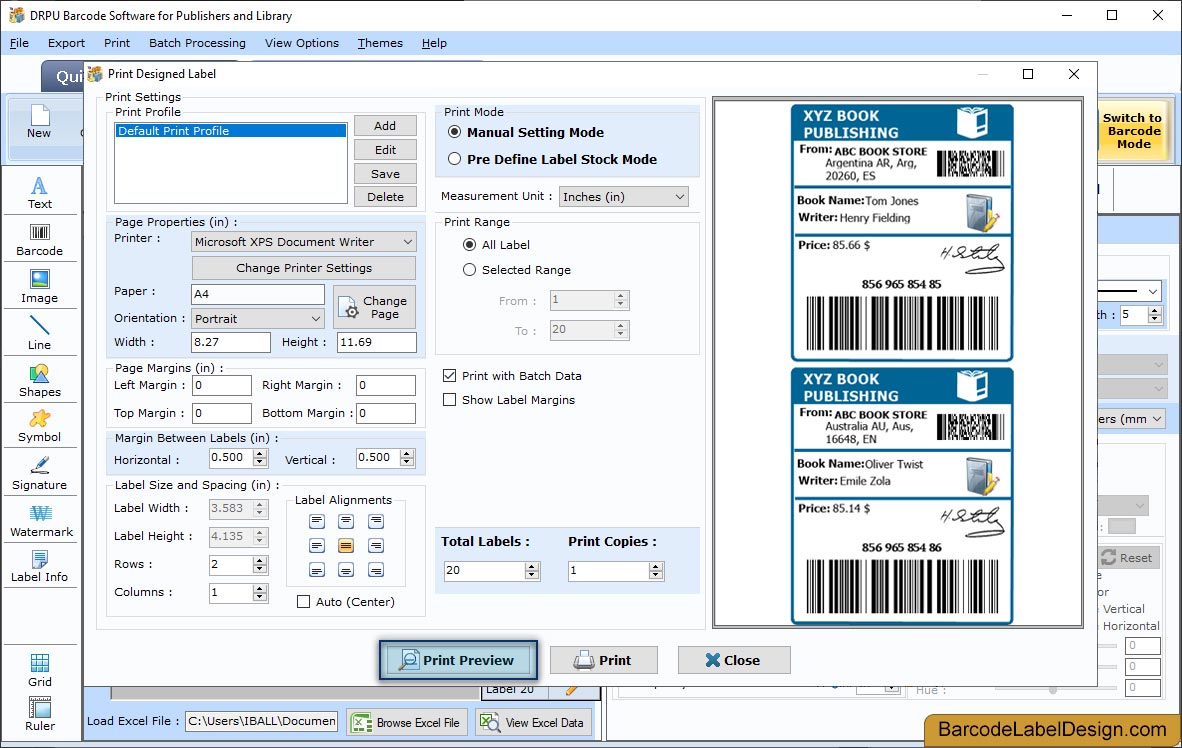Viewport: 1182px width, 748px height.
Task: Click View Excel Data button
Action: pyautogui.click(x=533, y=722)
